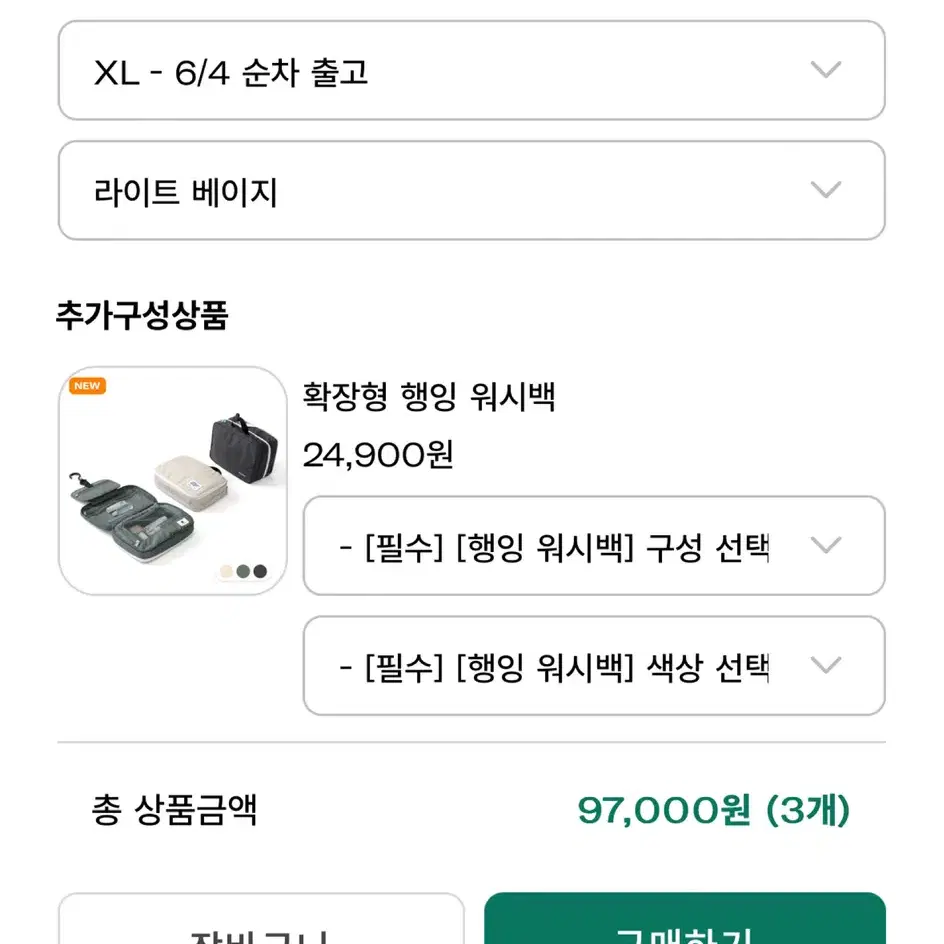Screen dimensions: 944x944
Task: Tap the white 장바구니 cart button
Action: pyautogui.click(x=261, y=919)
